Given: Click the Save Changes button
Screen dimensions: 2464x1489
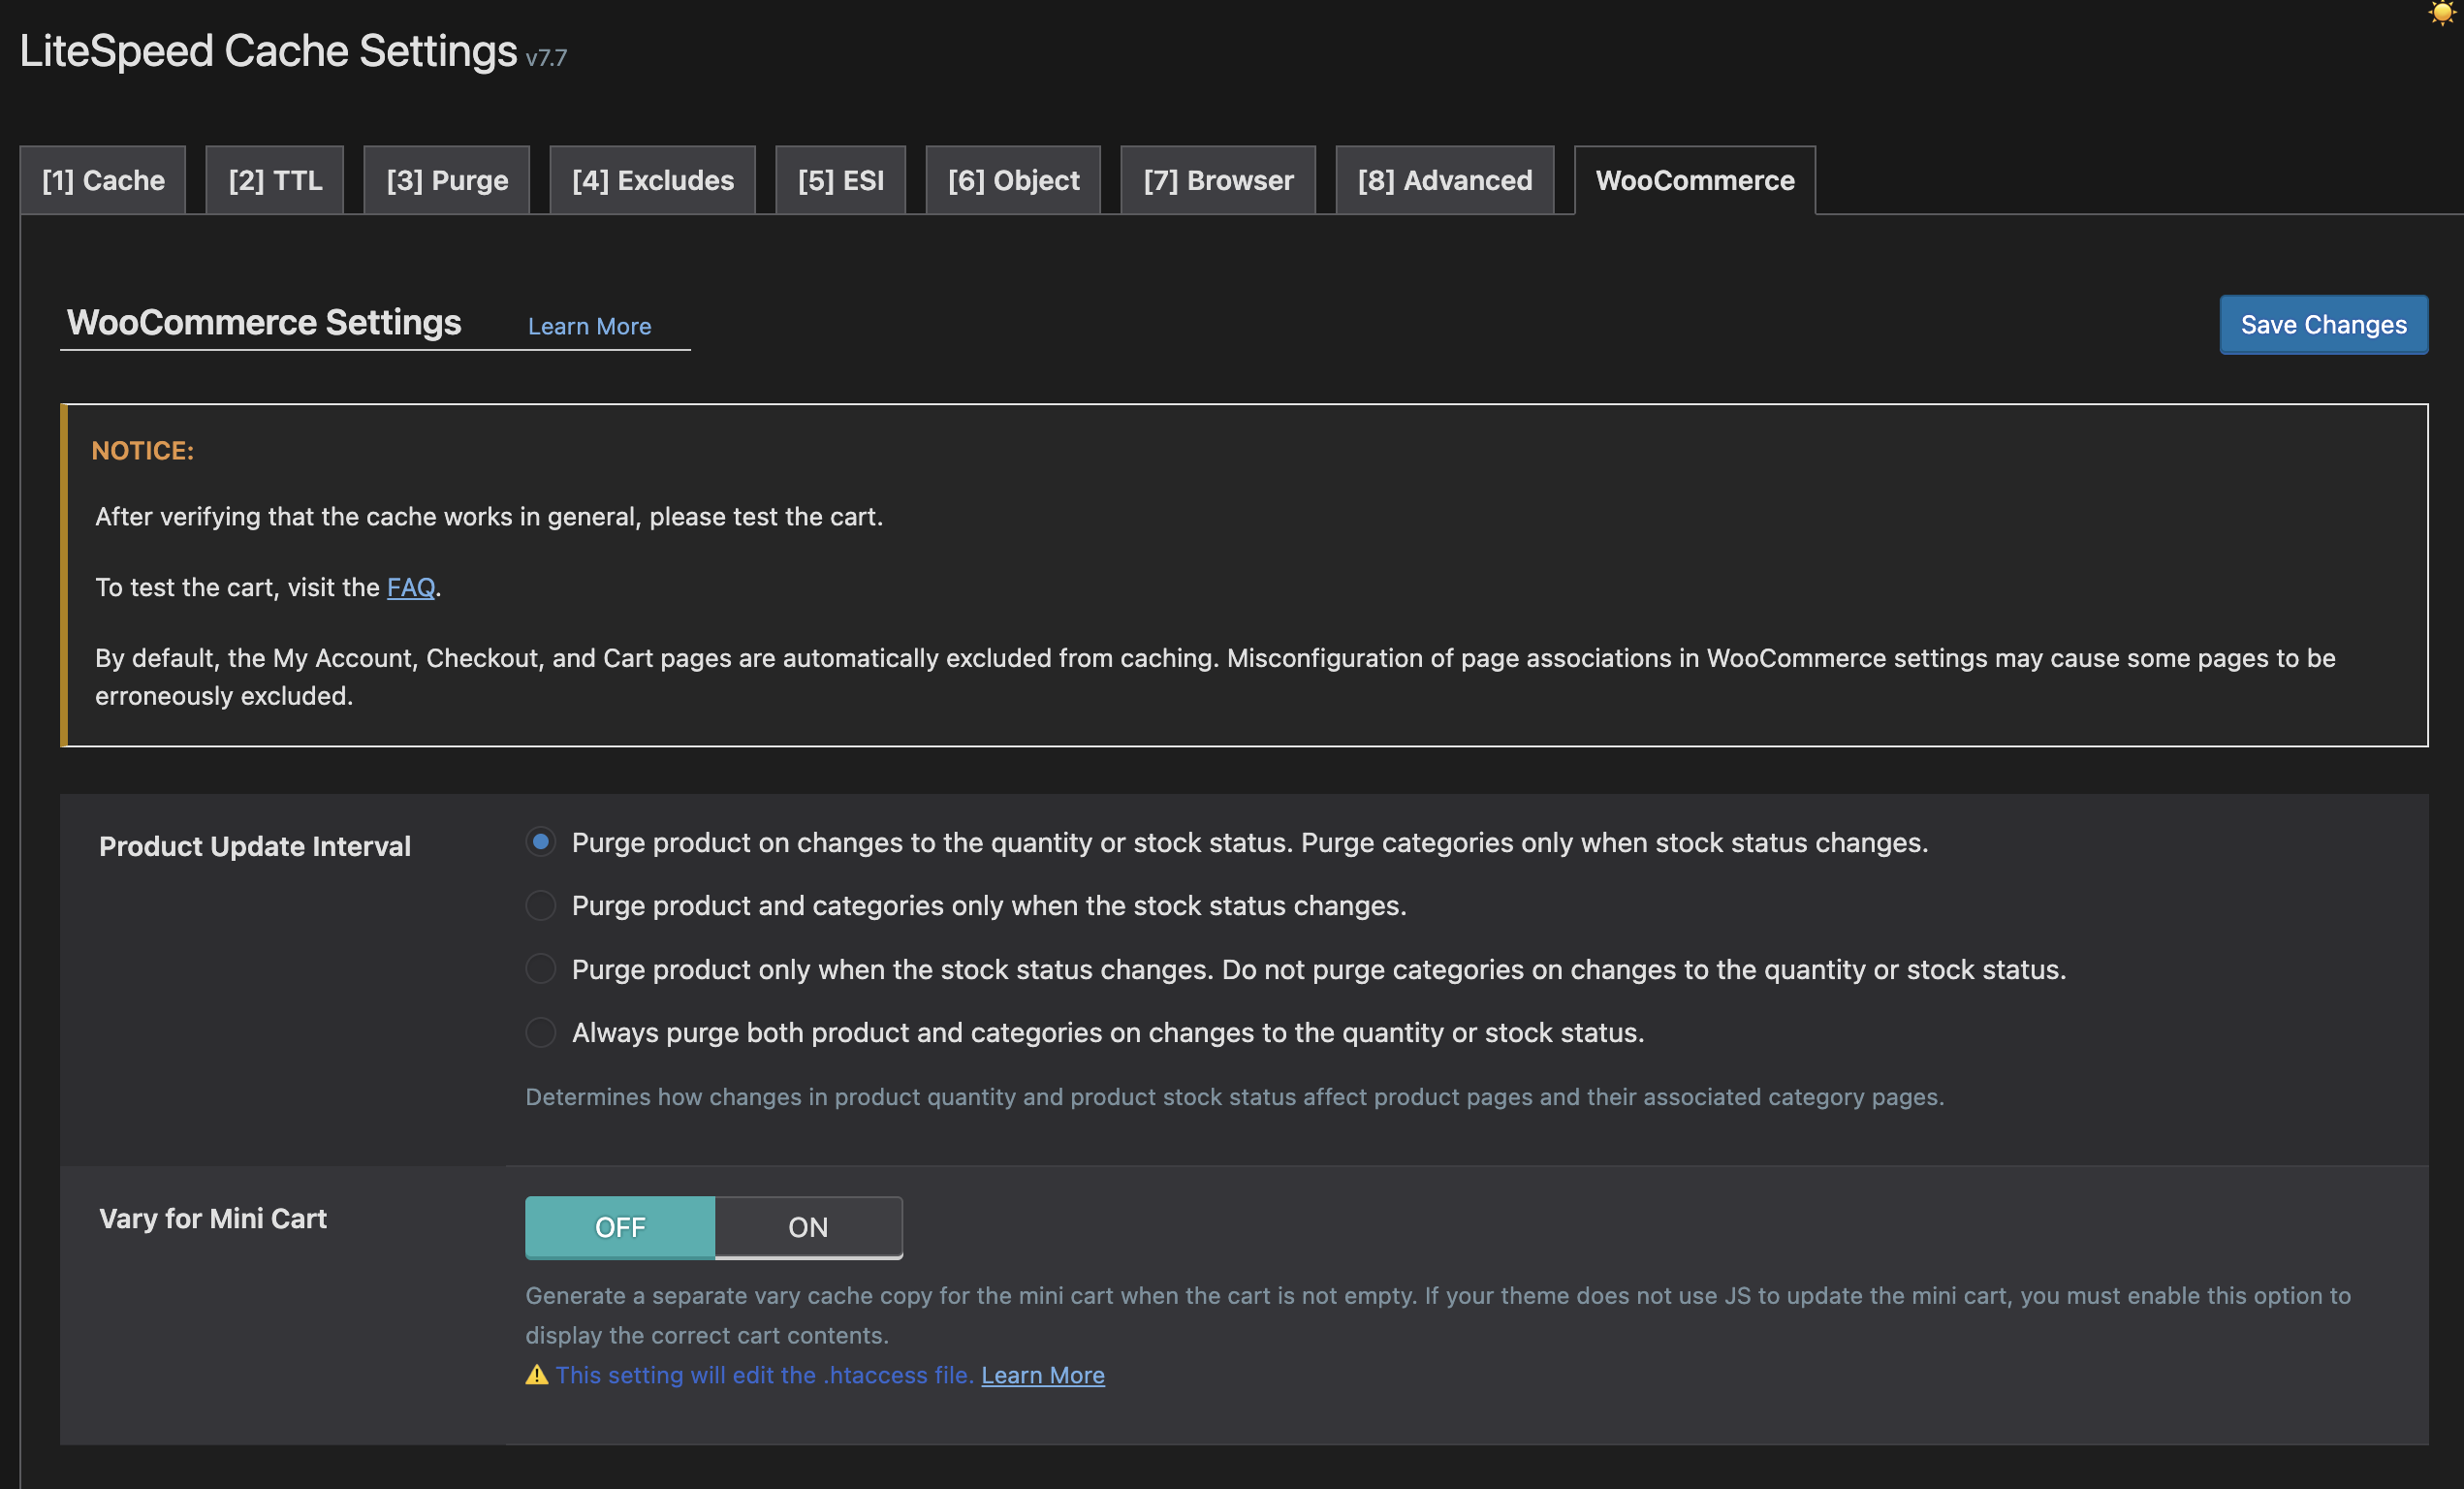Looking at the screenshot, I should click(2323, 325).
